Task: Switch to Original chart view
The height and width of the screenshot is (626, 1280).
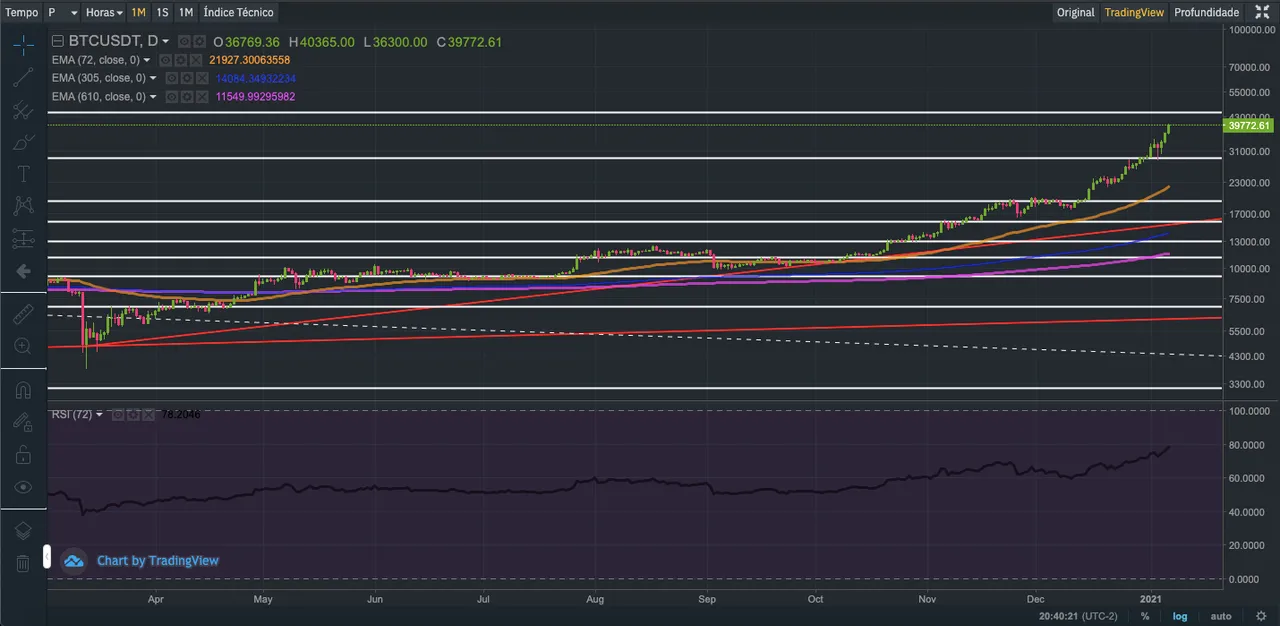Action: click(1076, 12)
